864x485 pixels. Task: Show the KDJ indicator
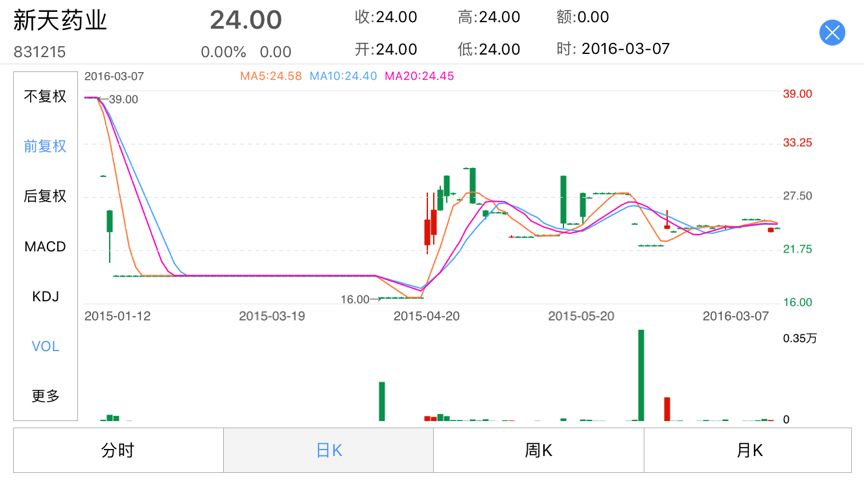[45, 297]
